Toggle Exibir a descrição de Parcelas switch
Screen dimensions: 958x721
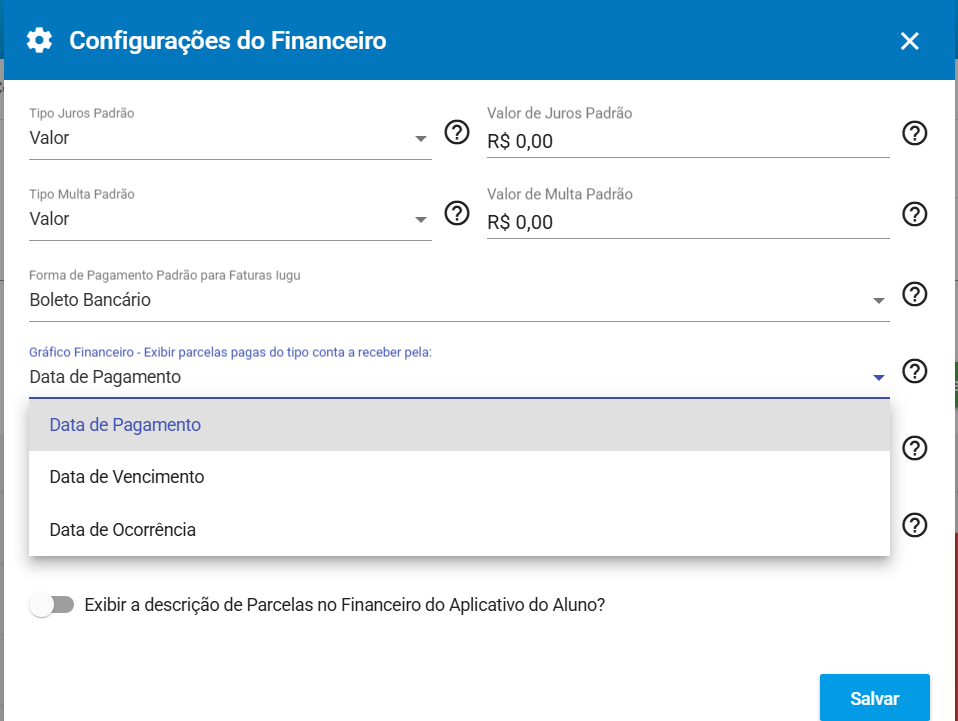tap(52, 605)
